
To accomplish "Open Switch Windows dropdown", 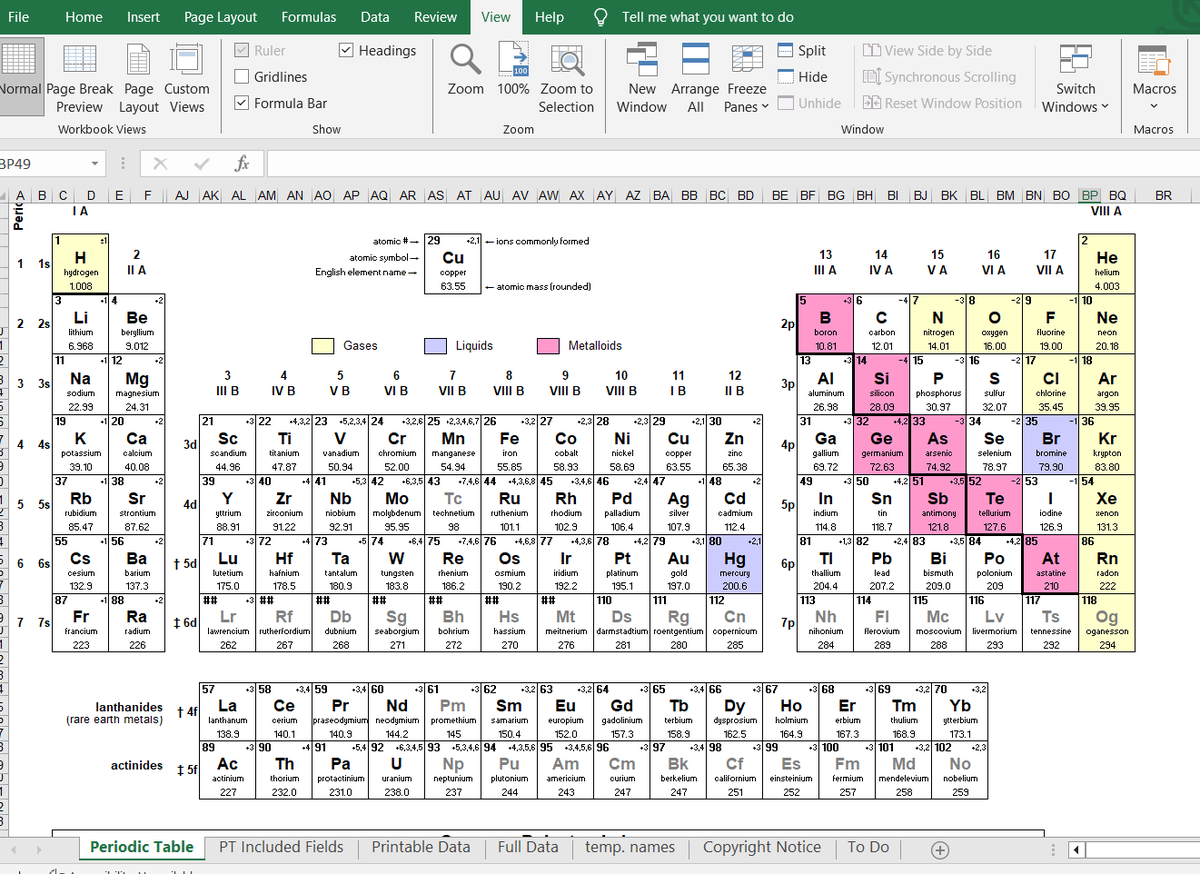I will click(1075, 79).
